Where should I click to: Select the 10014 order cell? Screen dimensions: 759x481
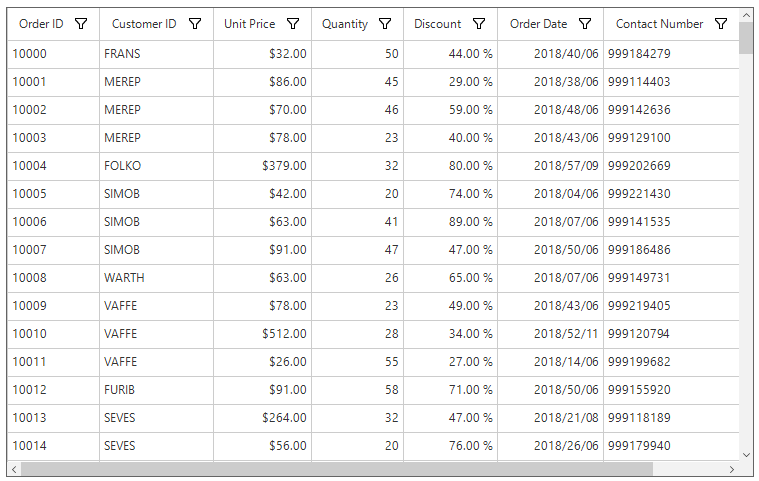pyautogui.click(x=53, y=447)
